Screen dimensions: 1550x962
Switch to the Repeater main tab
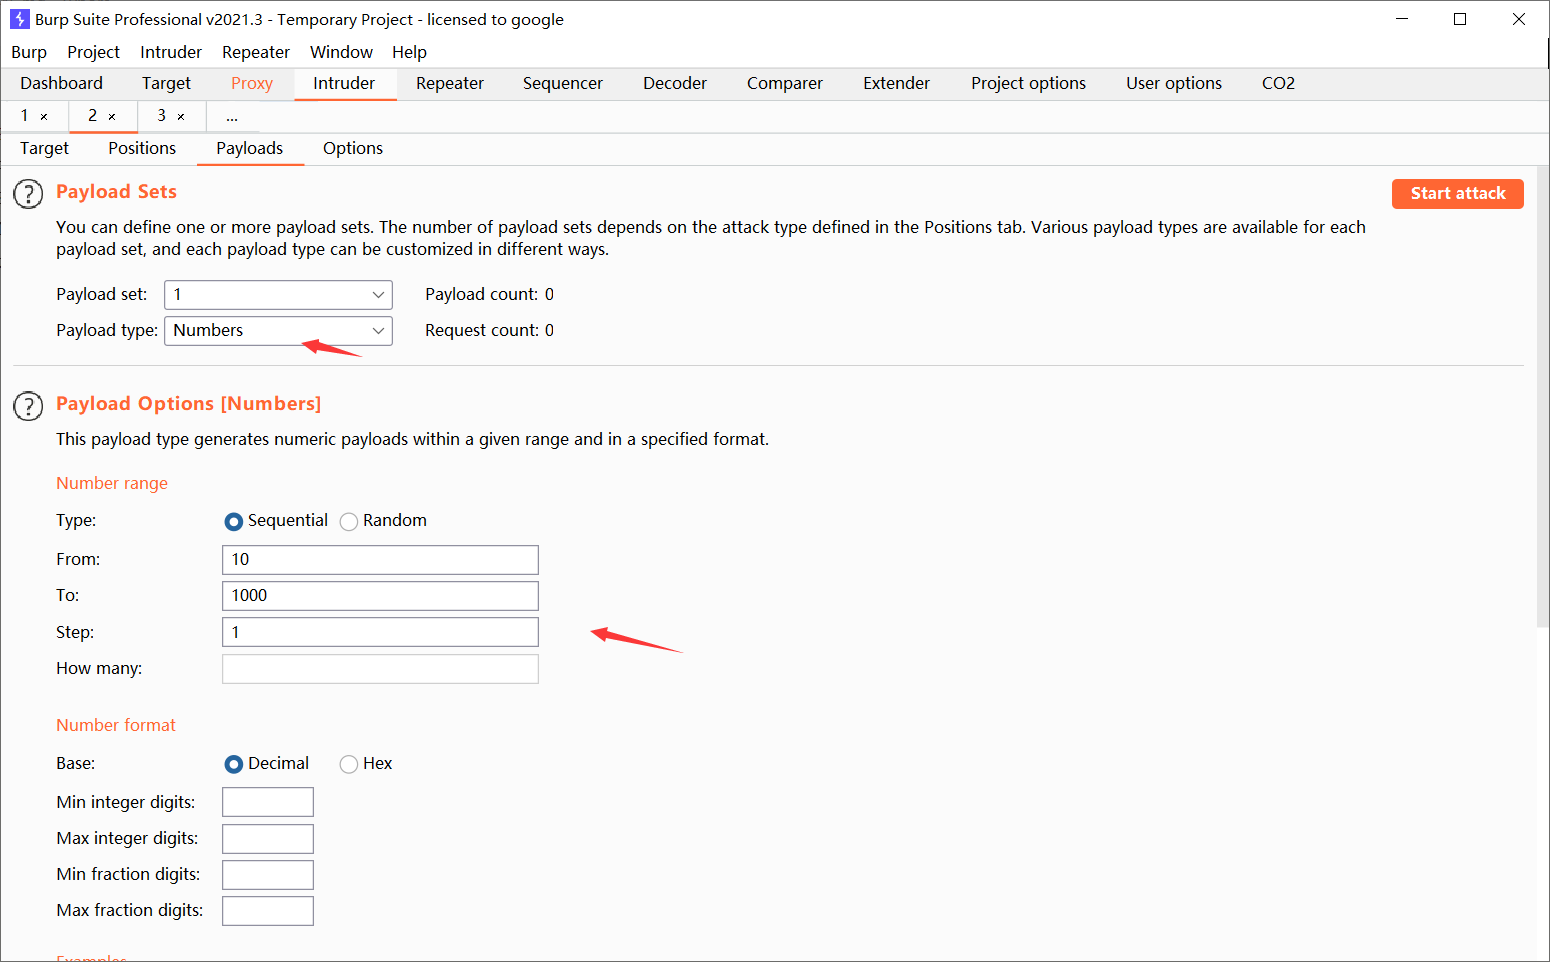click(450, 83)
